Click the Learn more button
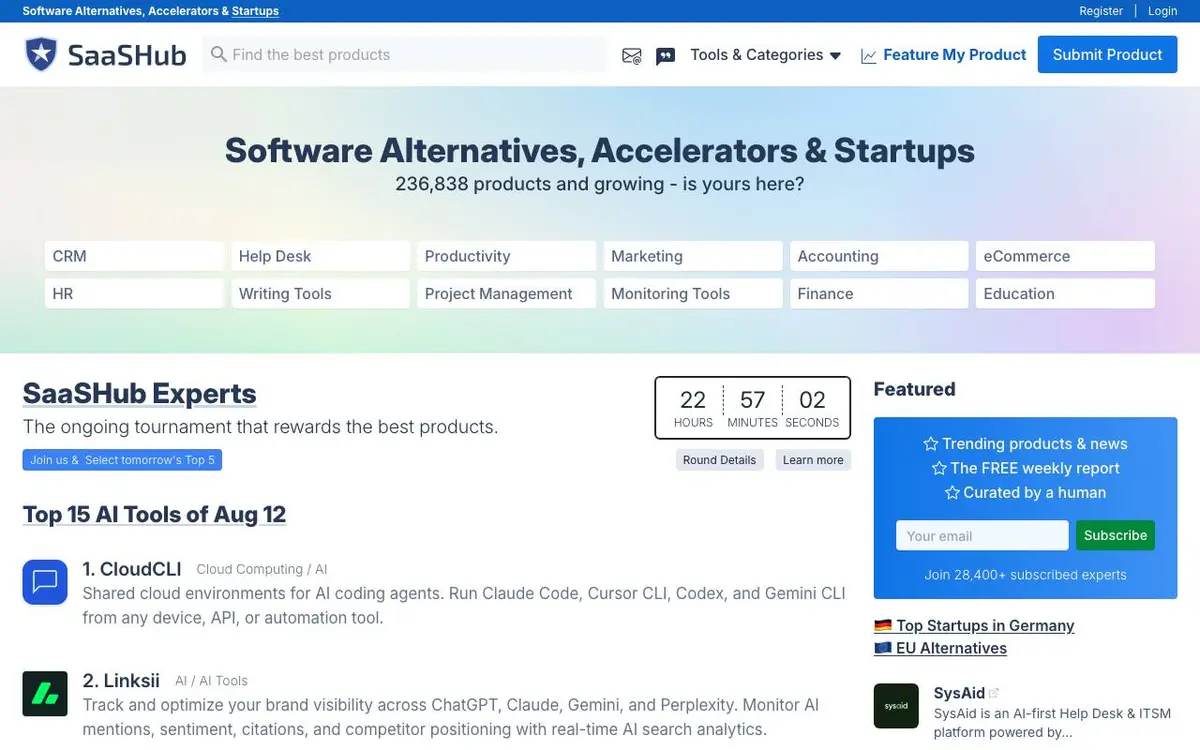The image size is (1200, 750). tap(813, 460)
